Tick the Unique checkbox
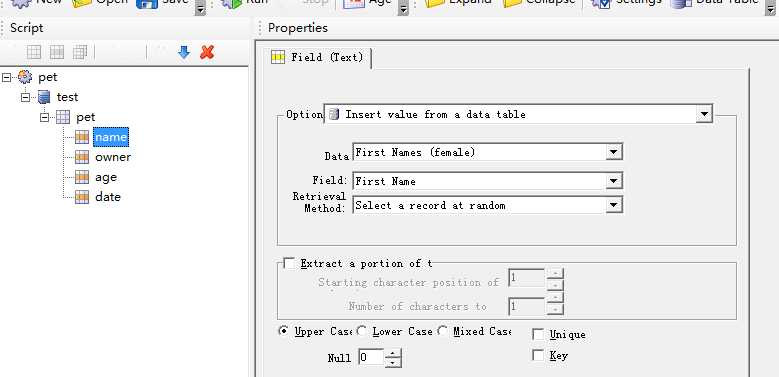 pos(538,334)
